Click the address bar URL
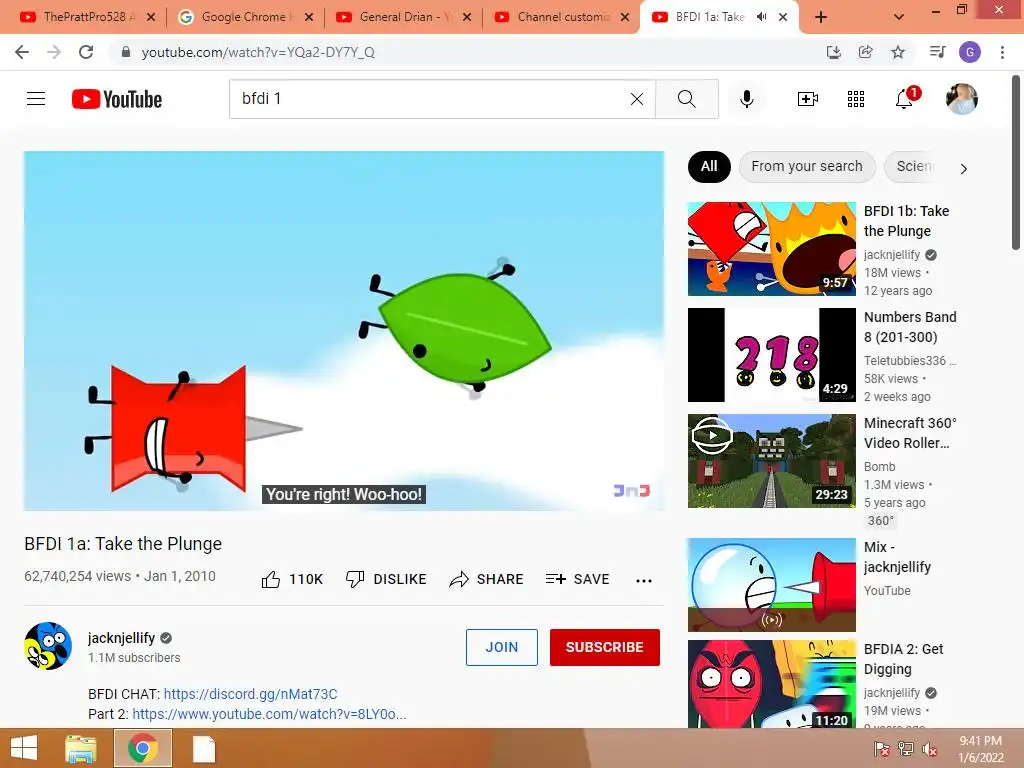This screenshot has width=1024, height=768. click(258, 52)
